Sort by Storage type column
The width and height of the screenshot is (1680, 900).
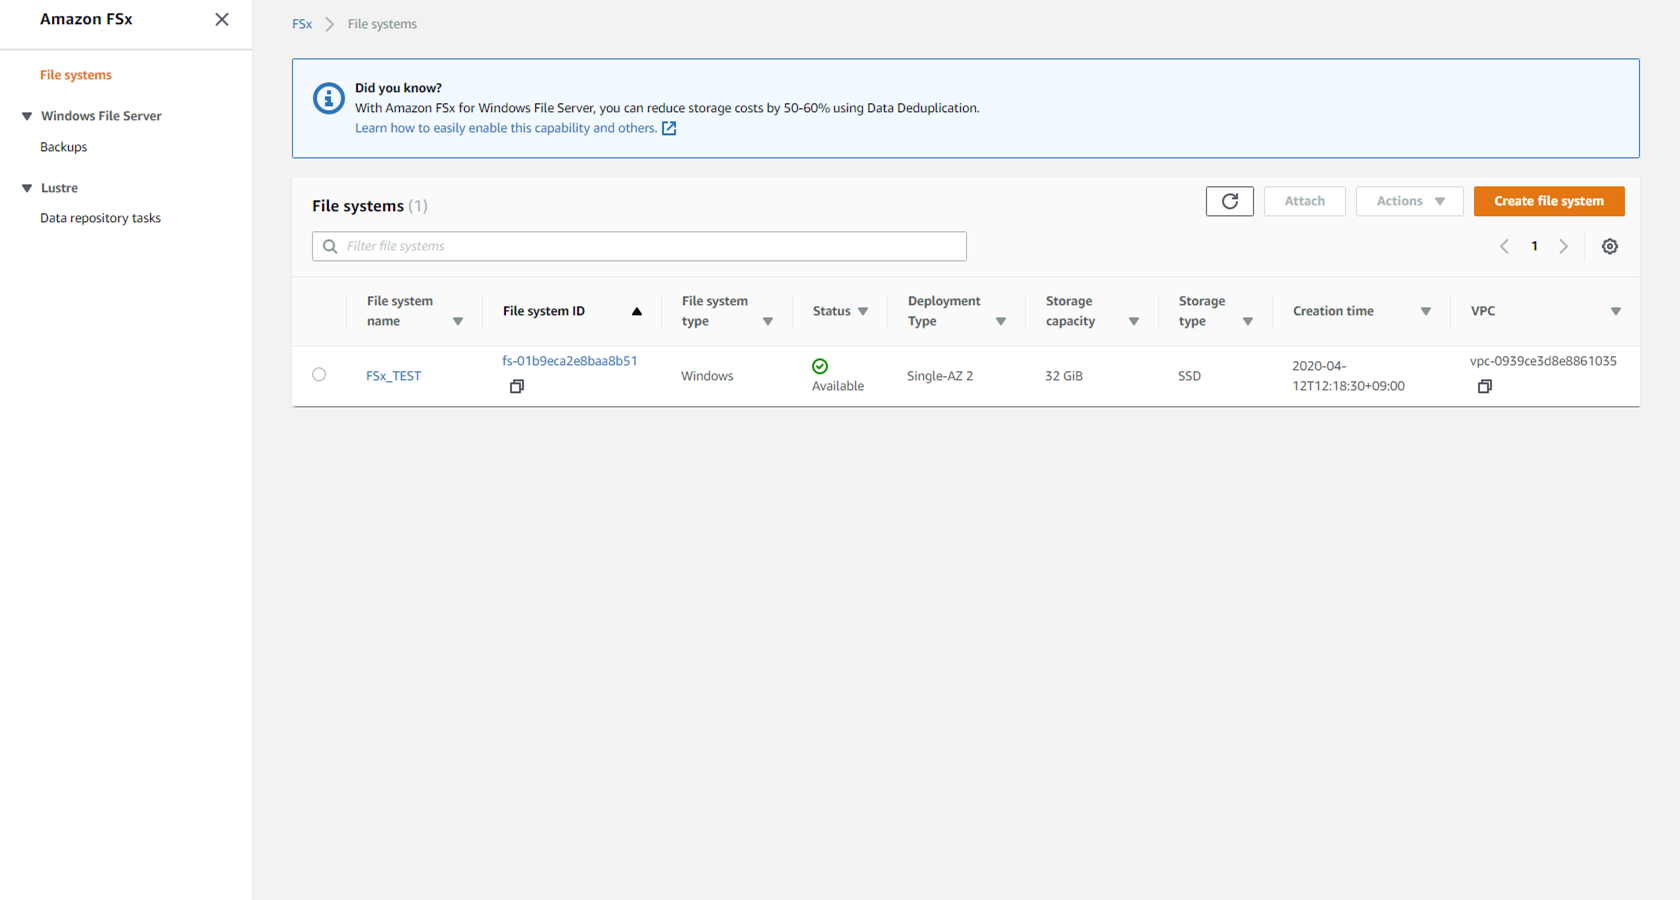pyautogui.click(x=1248, y=322)
